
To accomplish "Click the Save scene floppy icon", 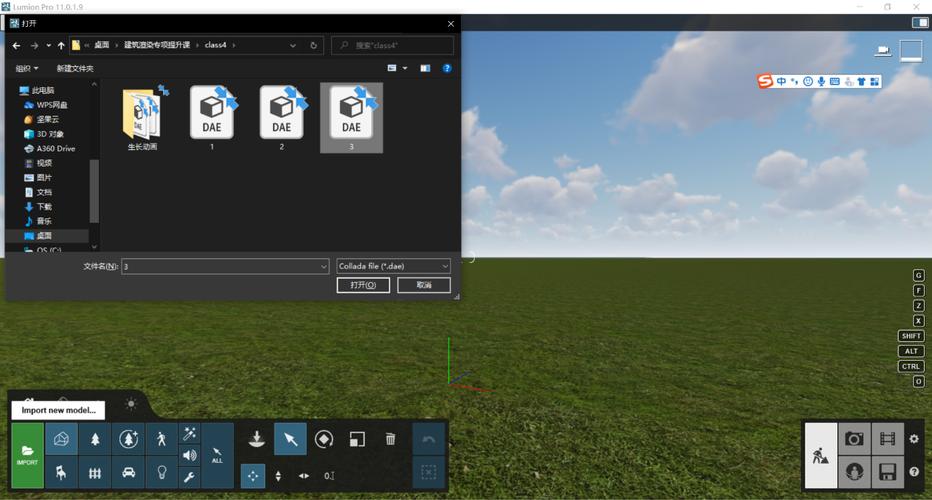I will [x=887, y=471].
